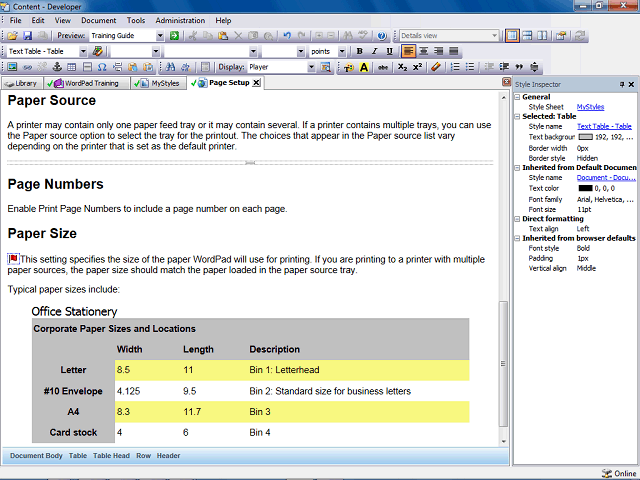Switch to the MyStyles tab
The width and height of the screenshot is (640, 480).
pos(159,83)
